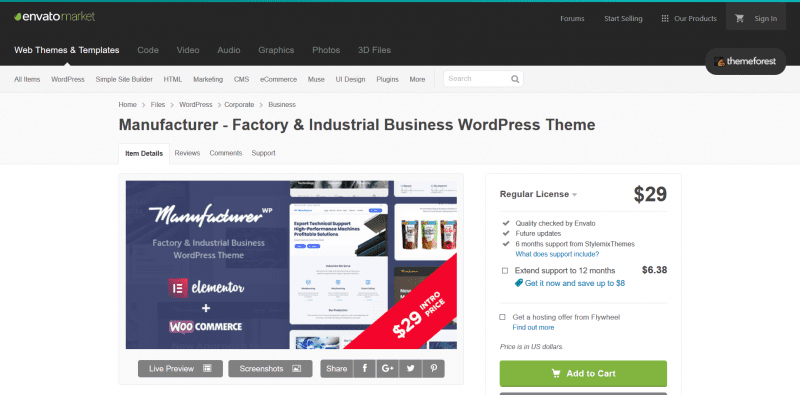Switch to the Support tab
Screen dimensions: 800x395
pos(263,153)
